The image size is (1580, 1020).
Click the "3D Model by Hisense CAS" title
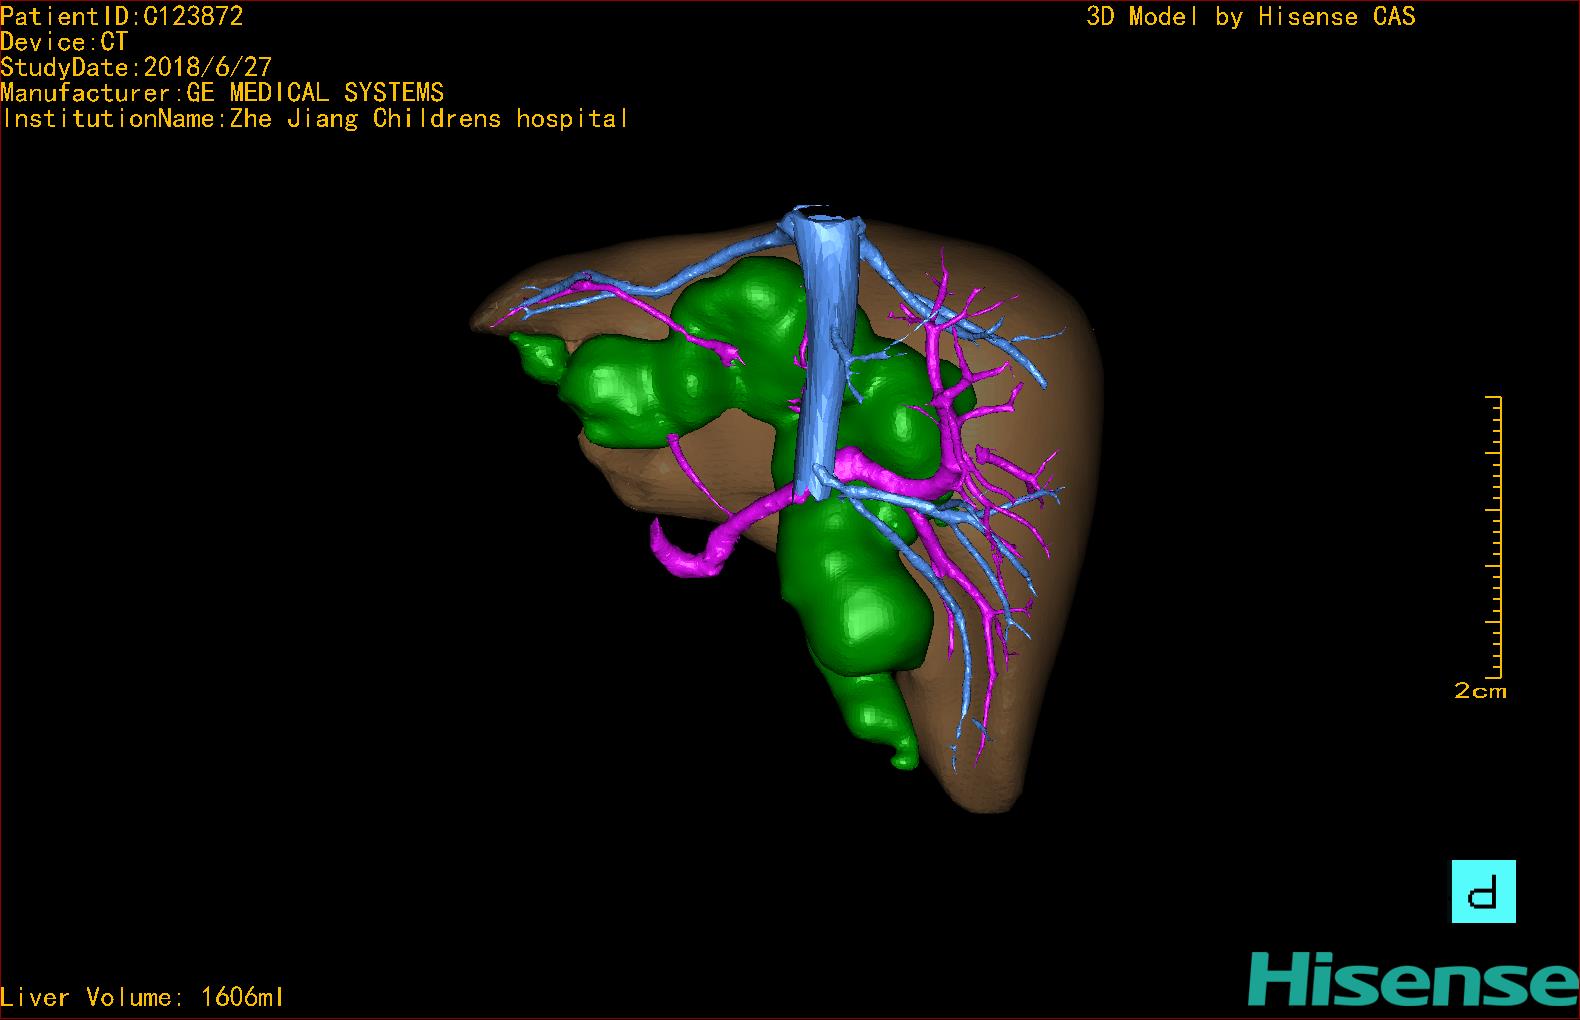[x=1250, y=16]
